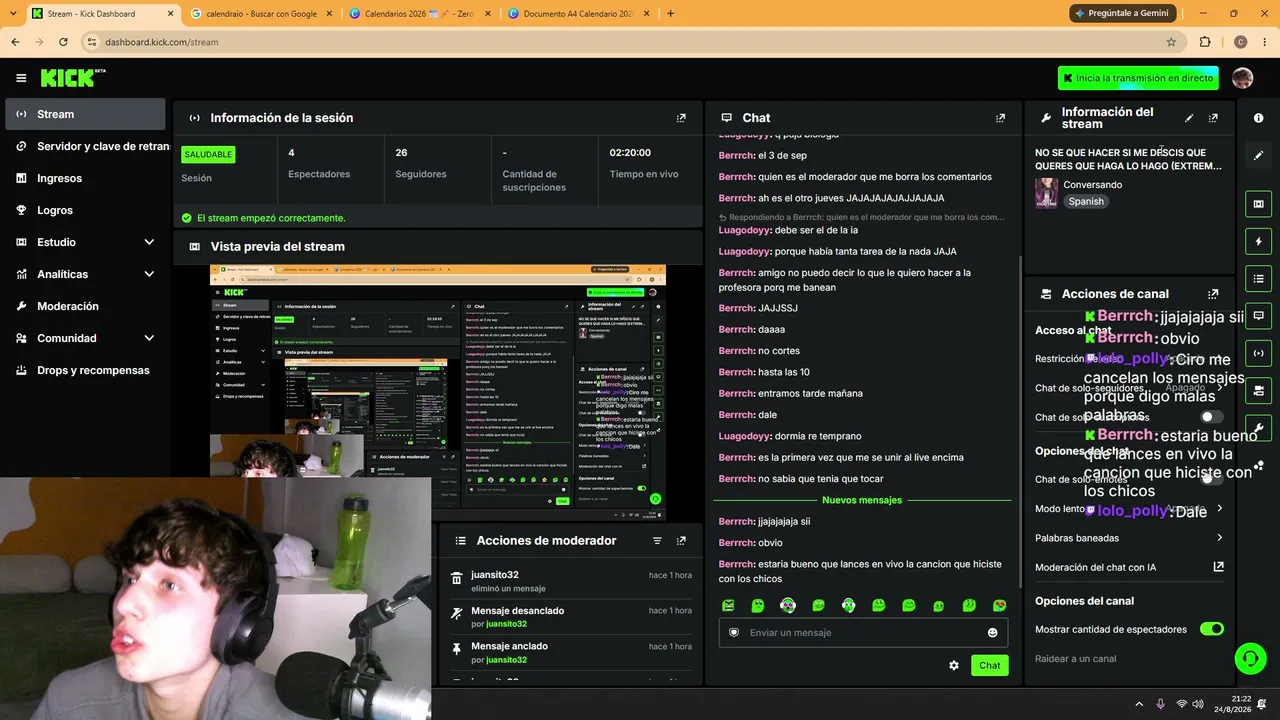Click the taskbar microphone icon
1280x720 pixels.
(1160, 704)
